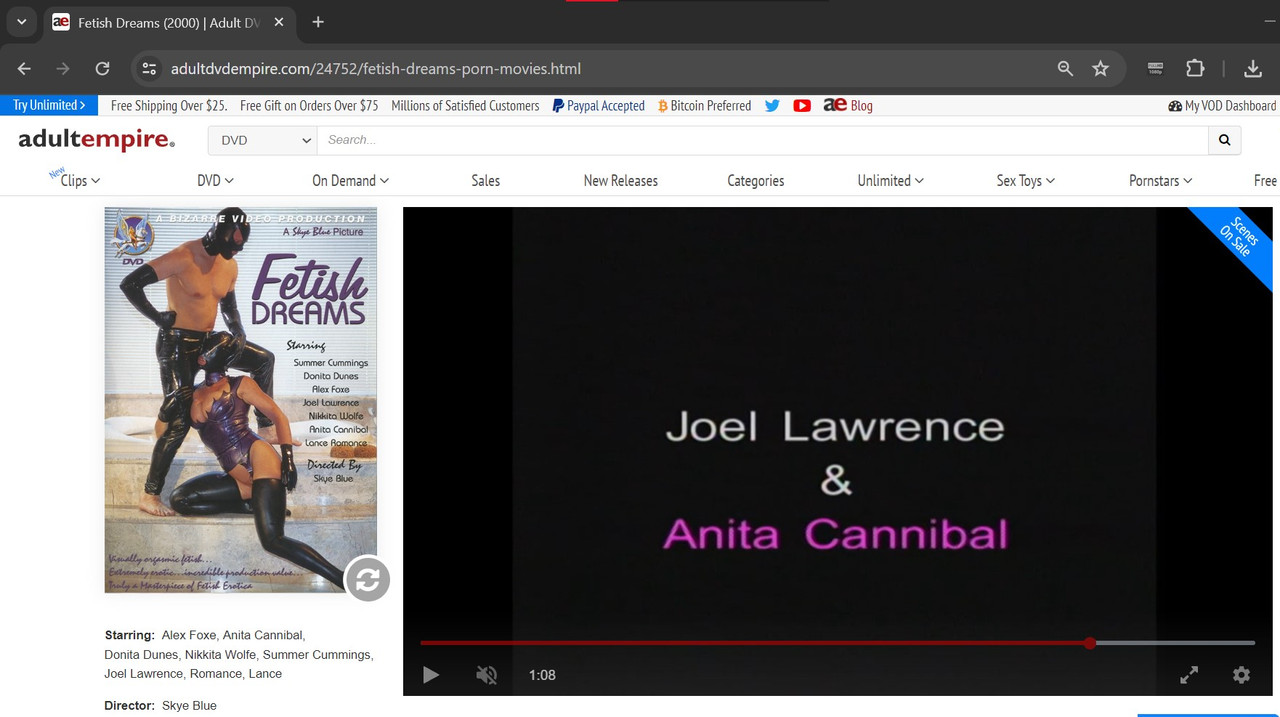Expand the Clips menu
Viewport: 1280px width, 717px height.
coord(80,181)
